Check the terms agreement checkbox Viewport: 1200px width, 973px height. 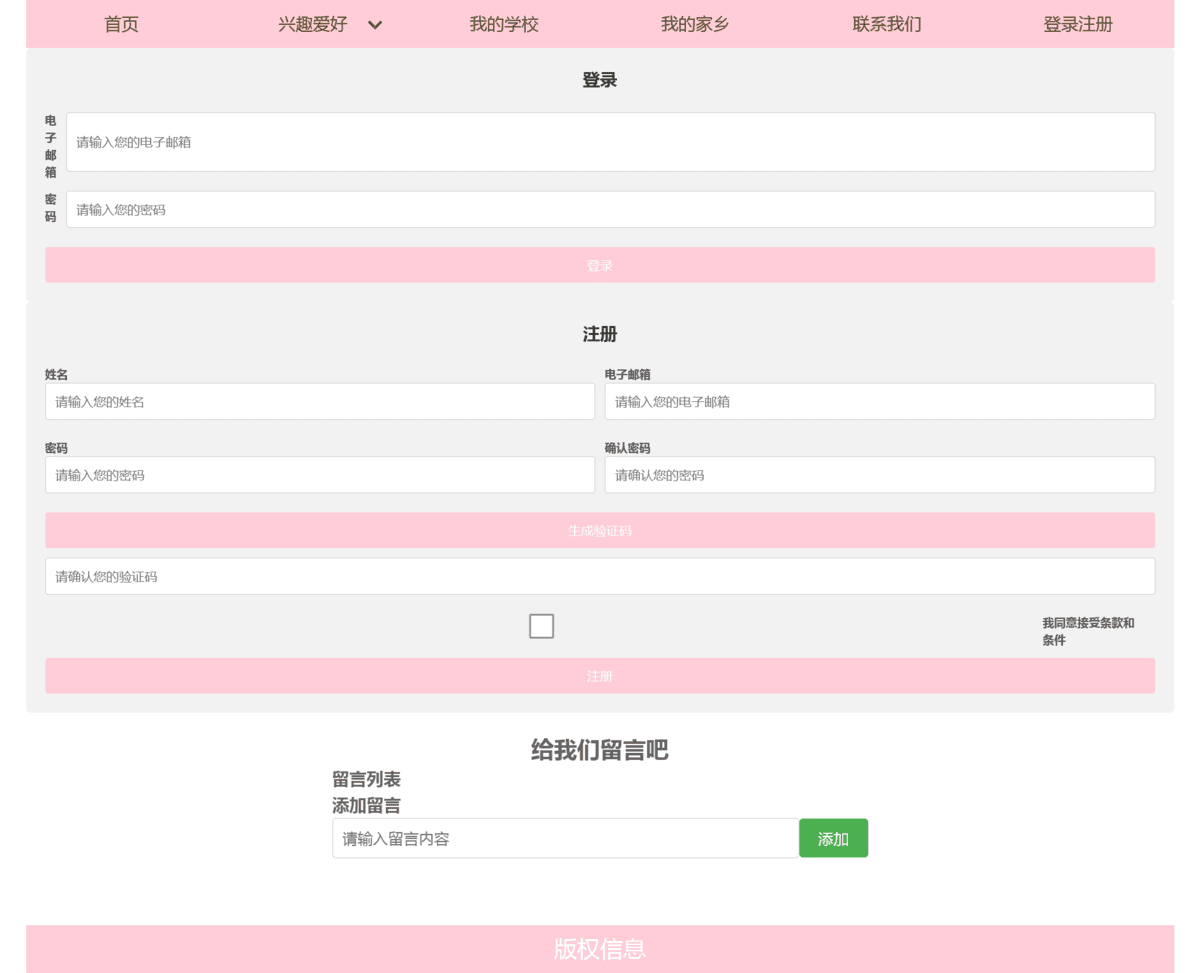pos(541,626)
